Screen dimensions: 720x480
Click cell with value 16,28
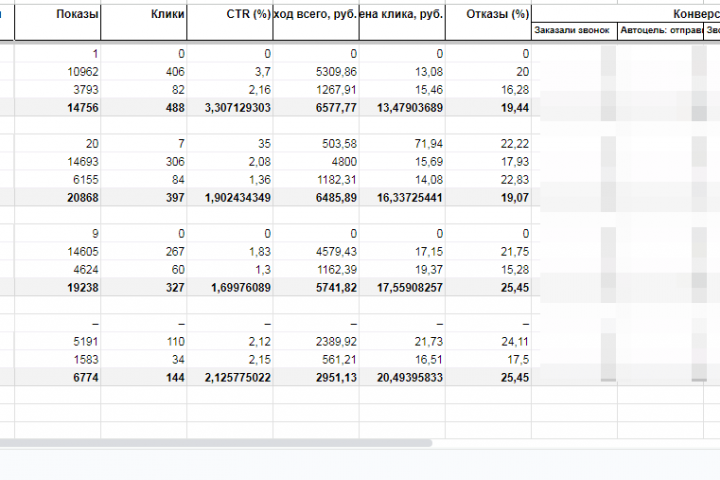click(x=489, y=90)
